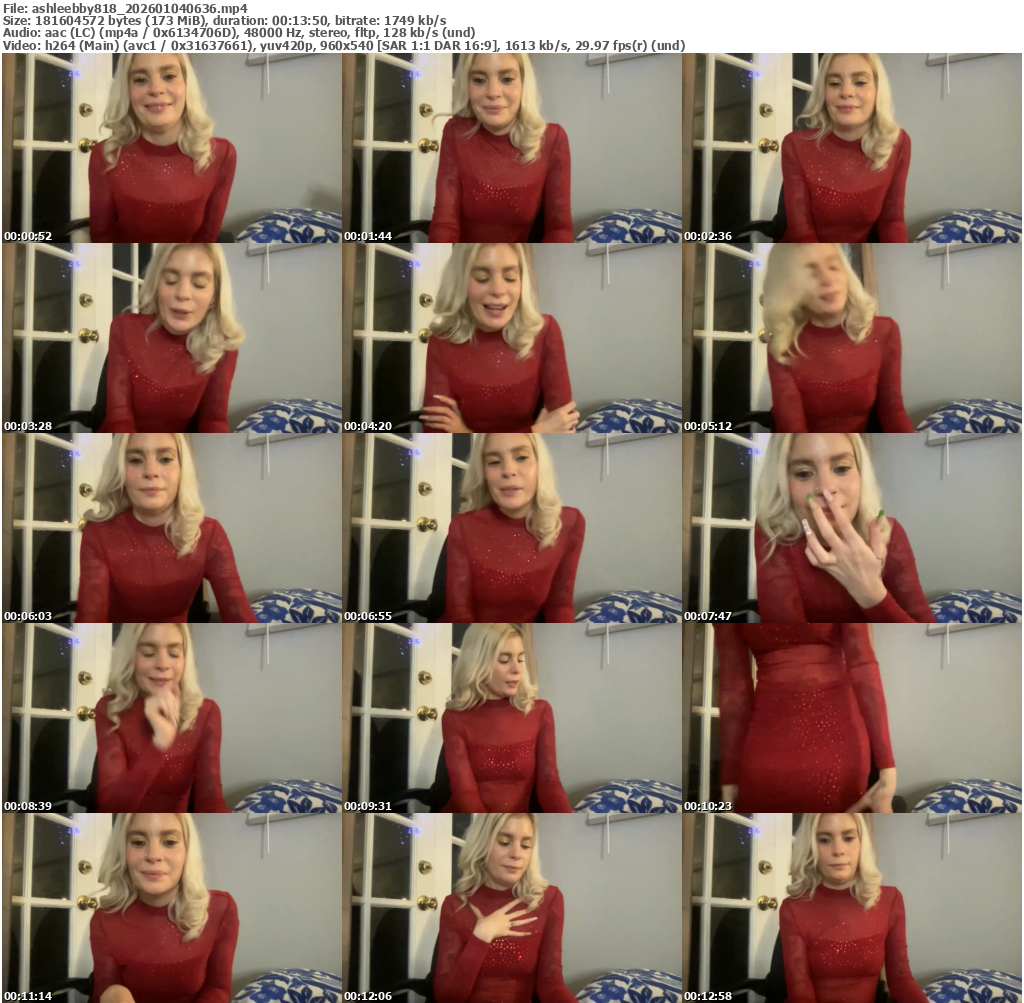1024x1003 pixels.
Task: Click the thumbnail stamped 00:00:52
Action: (172, 148)
